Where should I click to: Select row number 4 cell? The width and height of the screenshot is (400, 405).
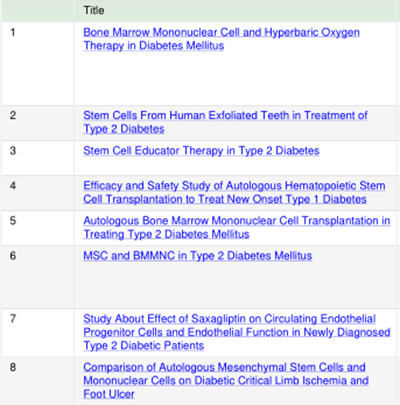(x=37, y=193)
